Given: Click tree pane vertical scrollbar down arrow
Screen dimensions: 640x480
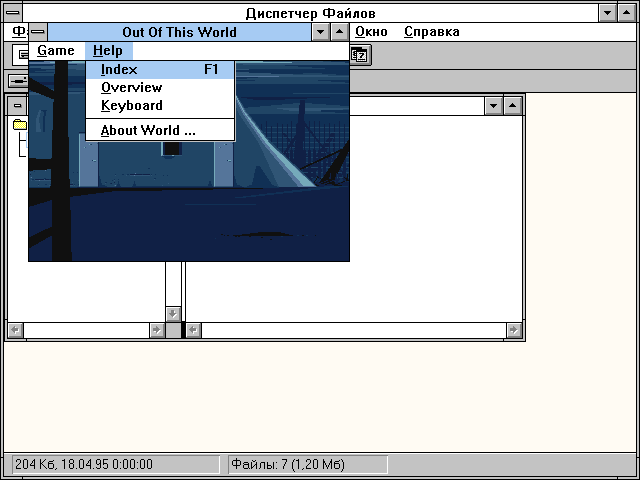Looking at the screenshot, I should [x=173, y=314].
